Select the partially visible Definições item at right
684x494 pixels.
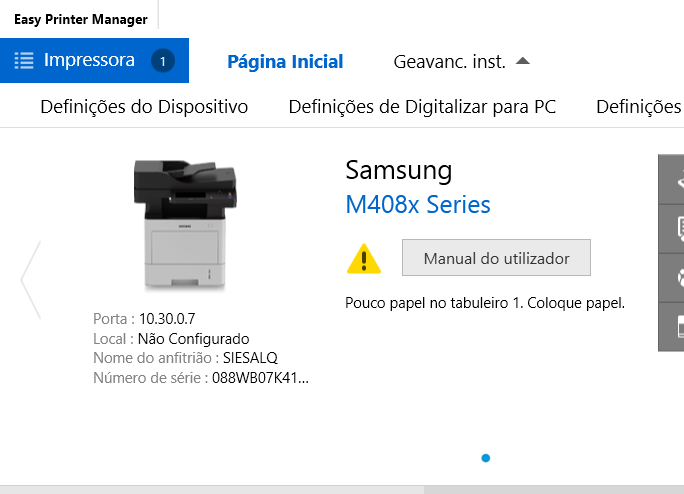point(640,107)
